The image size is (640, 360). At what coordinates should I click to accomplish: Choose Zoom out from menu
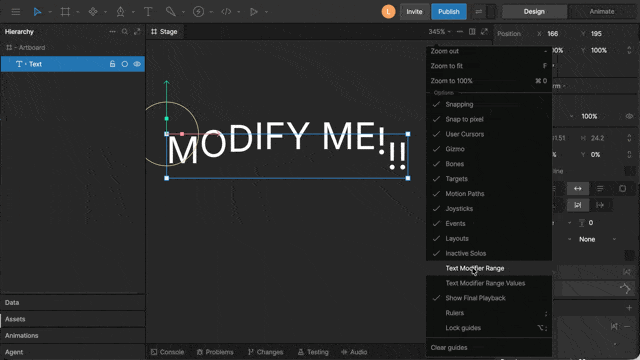pos(489,51)
